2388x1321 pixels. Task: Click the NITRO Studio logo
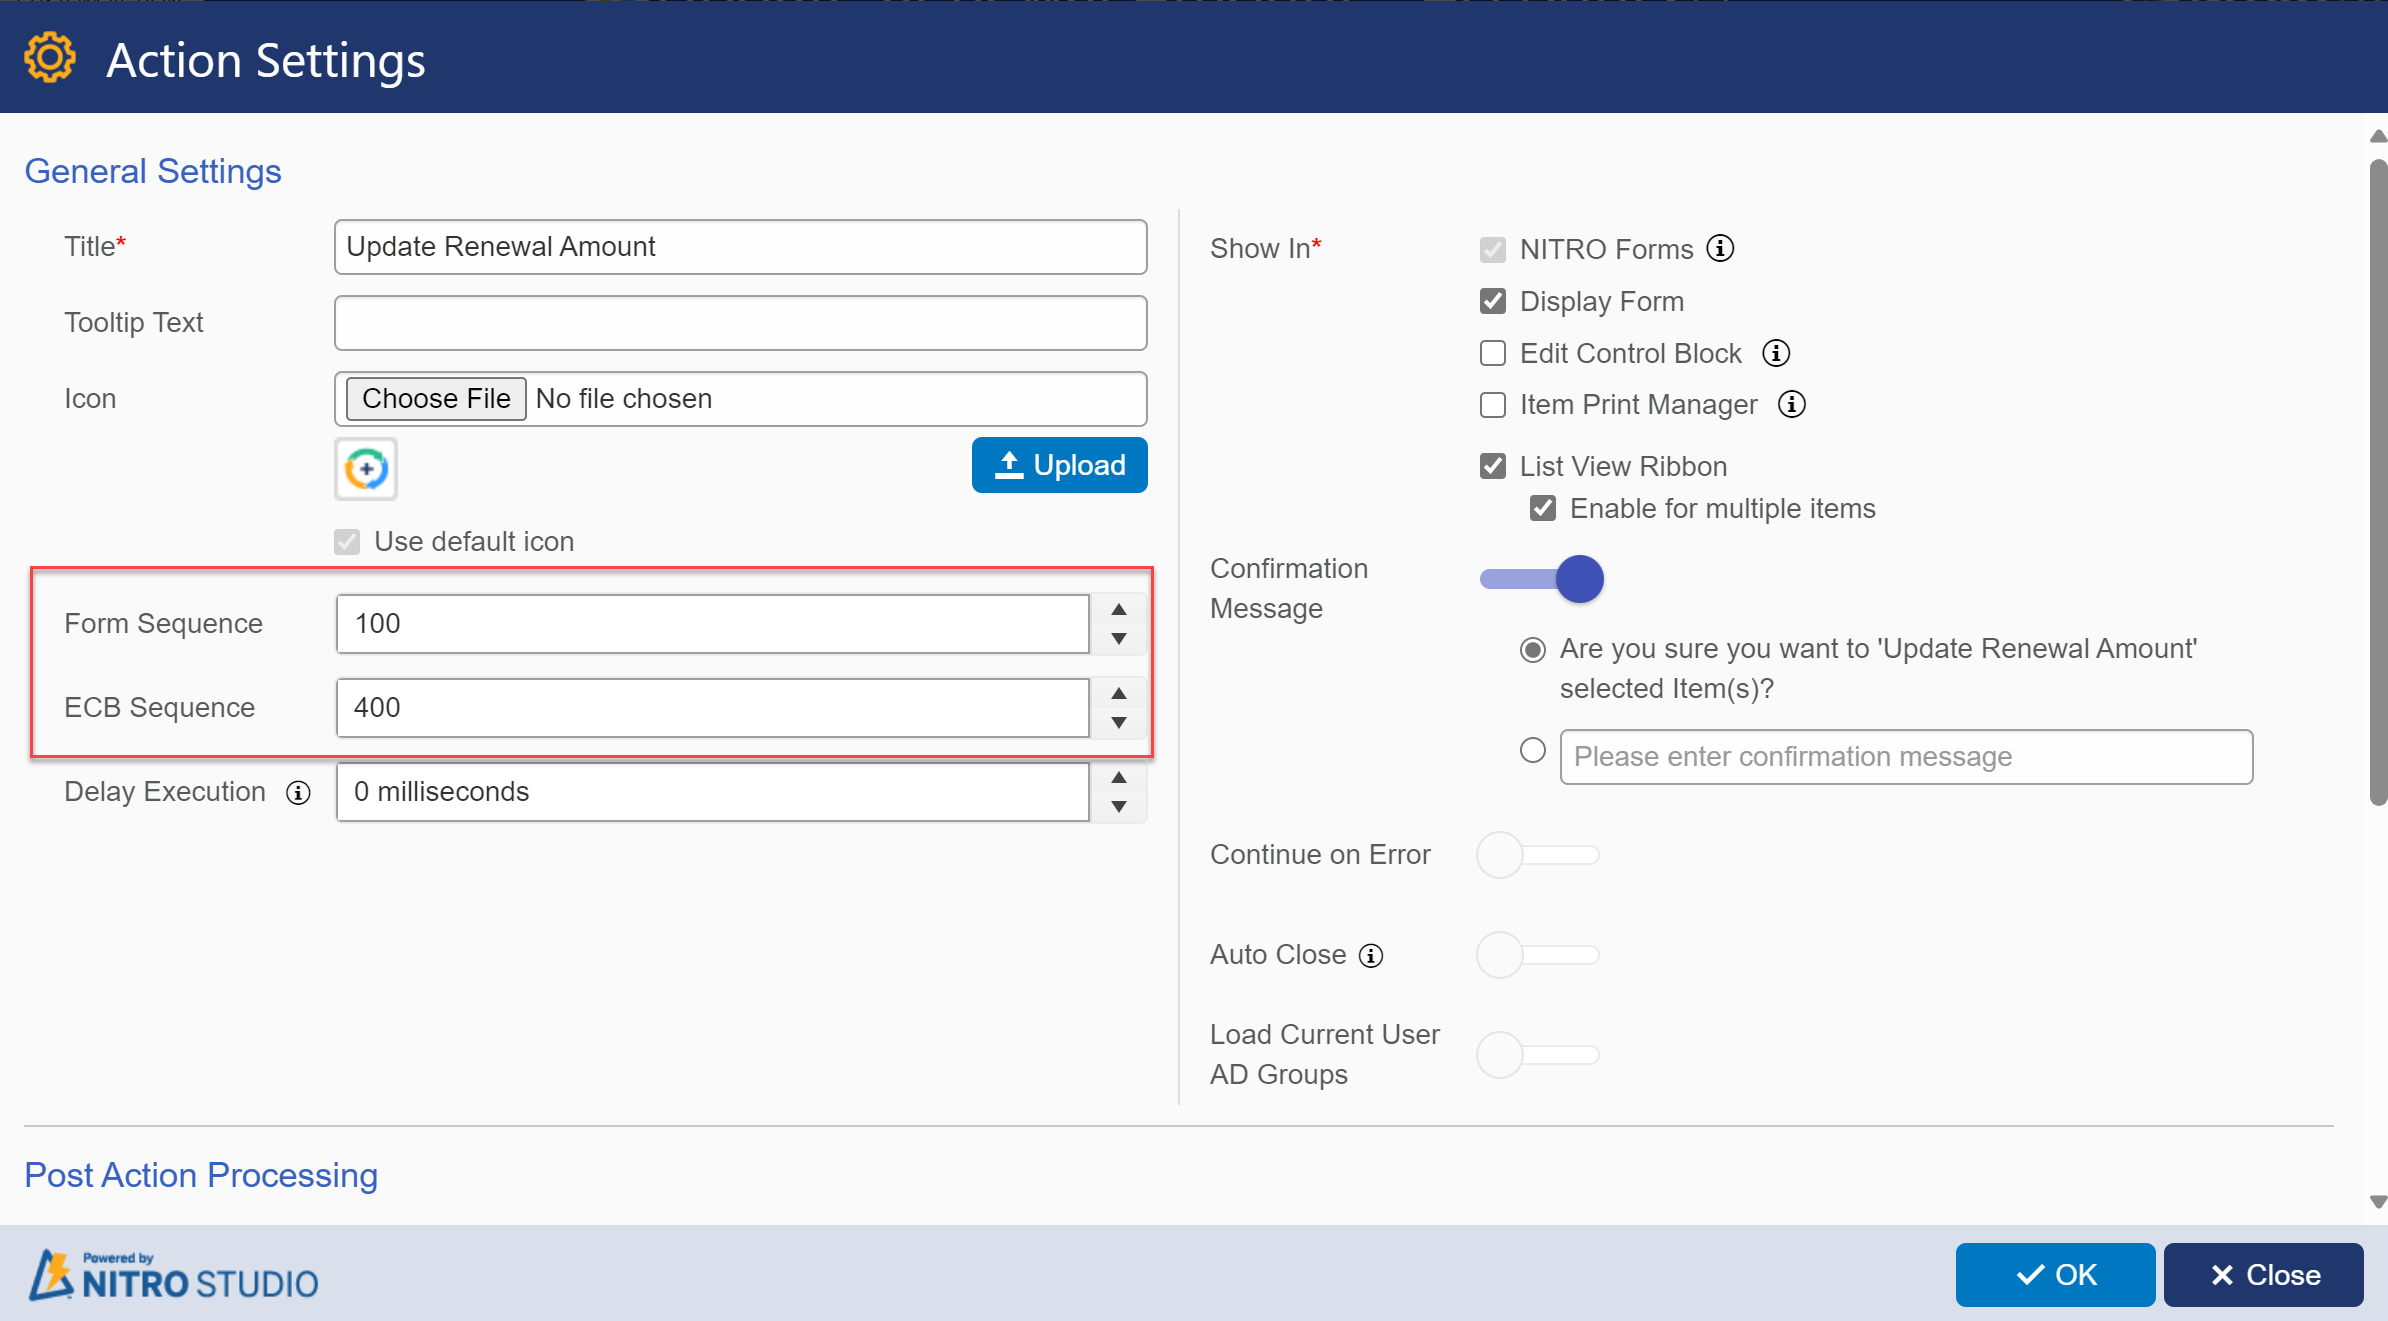click(x=173, y=1275)
